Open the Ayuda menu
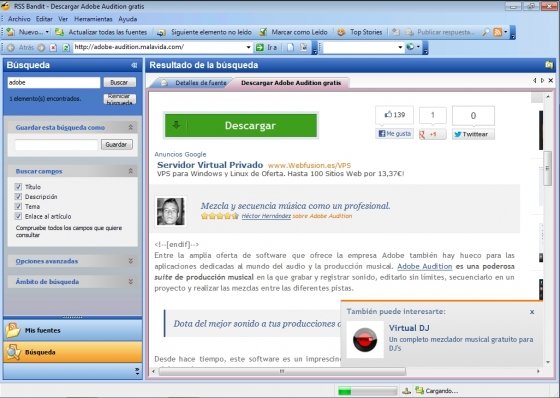Viewport: 560px width, 398px height. click(x=128, y=19)
